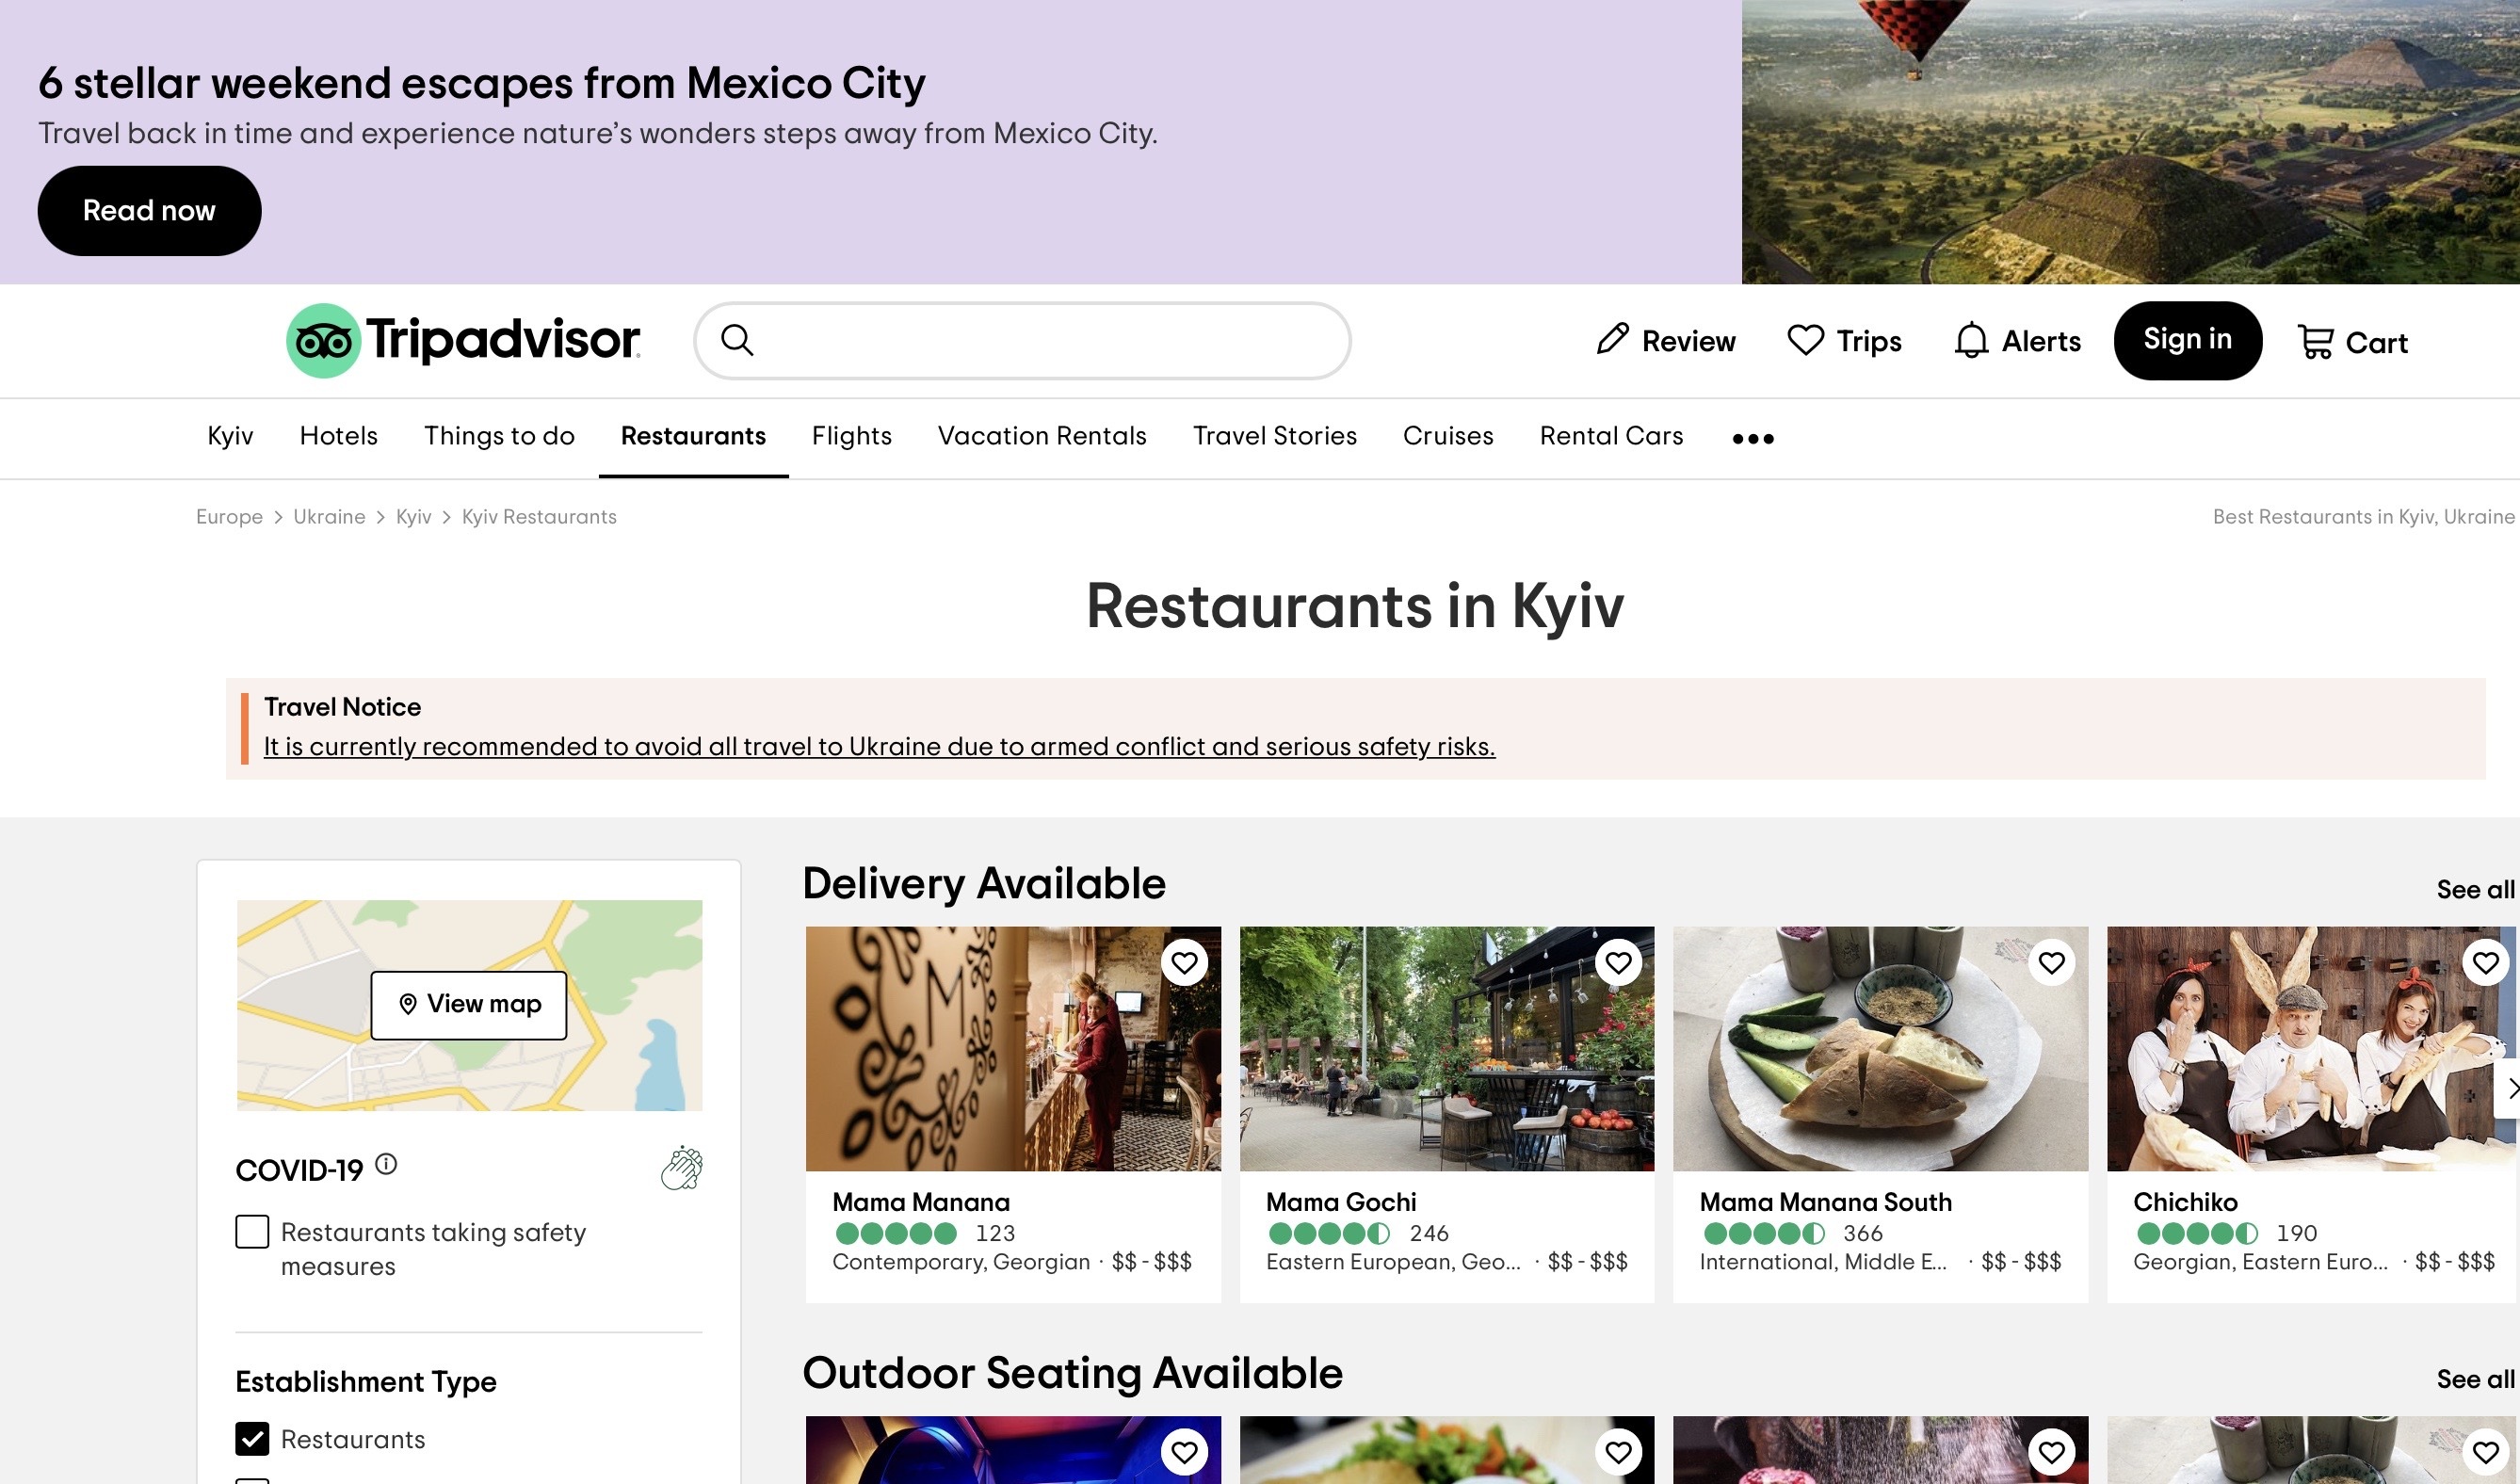Switch to the Hotels tab
This screenshot has width=2520, height=1484.
(338, 436)
